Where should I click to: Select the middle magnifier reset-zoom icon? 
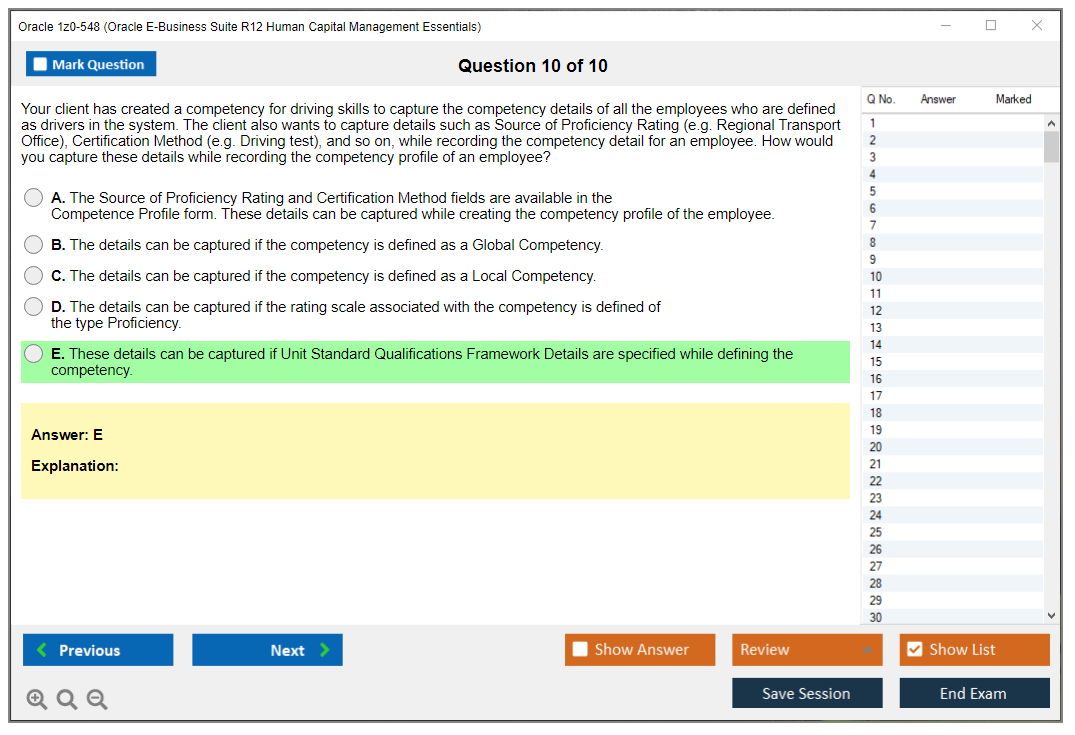coord(67,699)
